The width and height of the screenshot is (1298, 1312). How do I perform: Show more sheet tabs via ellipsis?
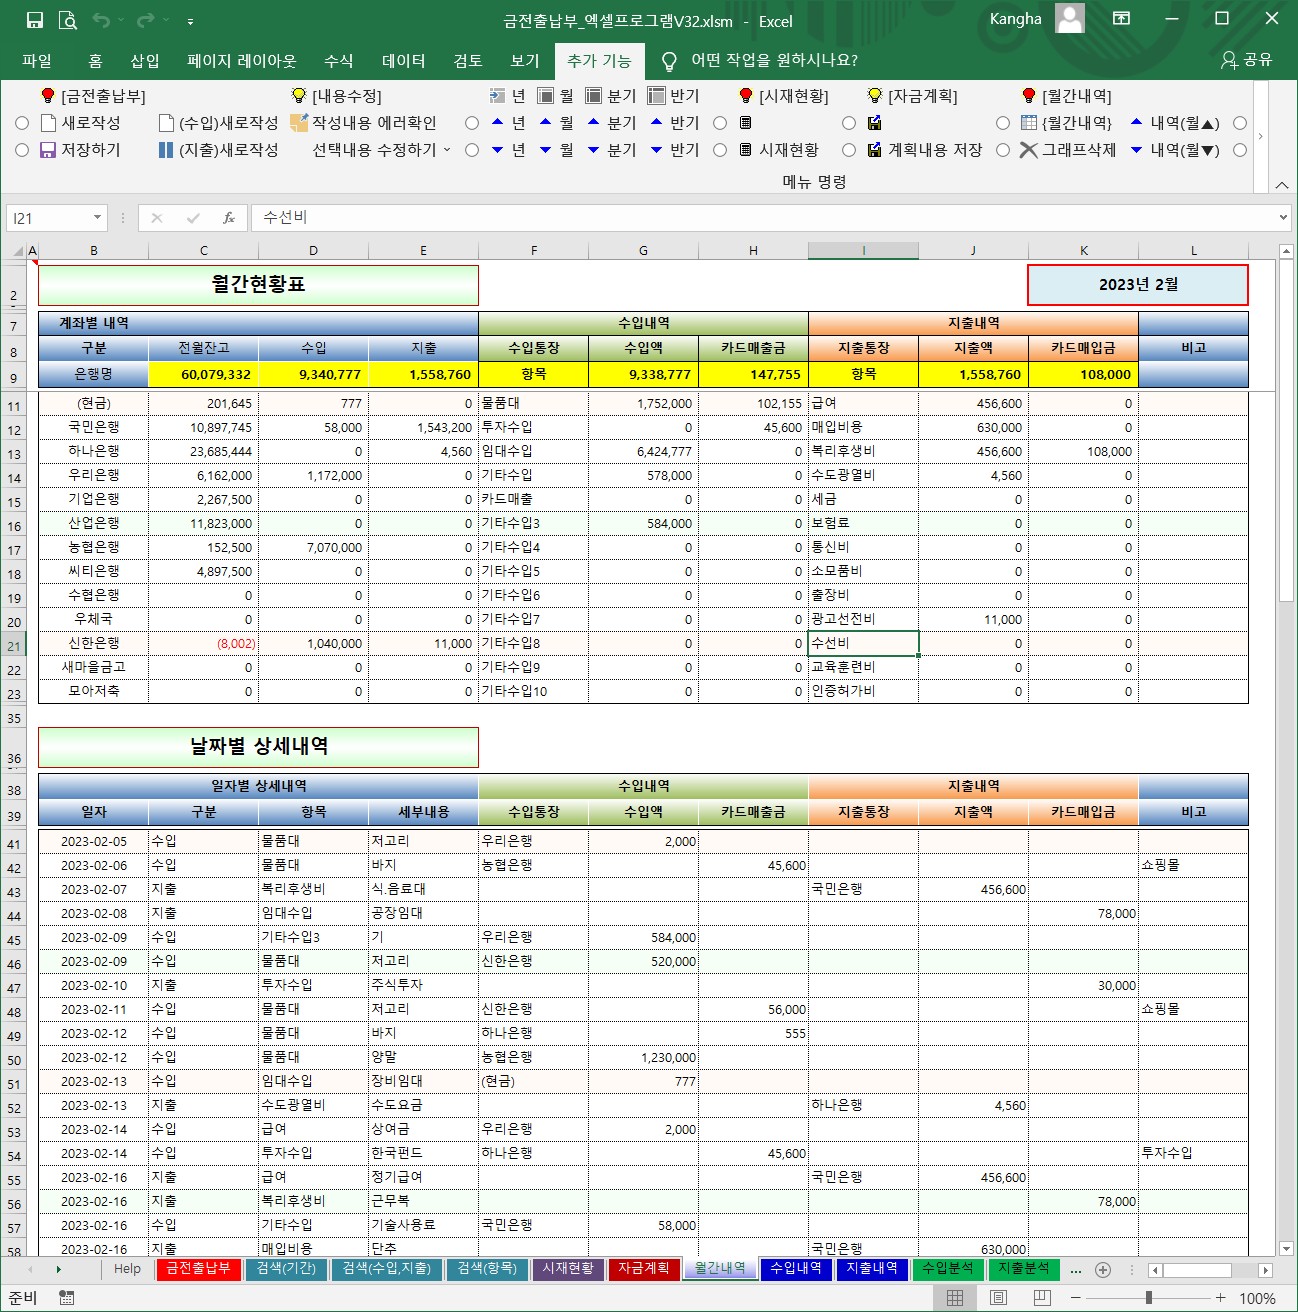click(1075, 1270)
